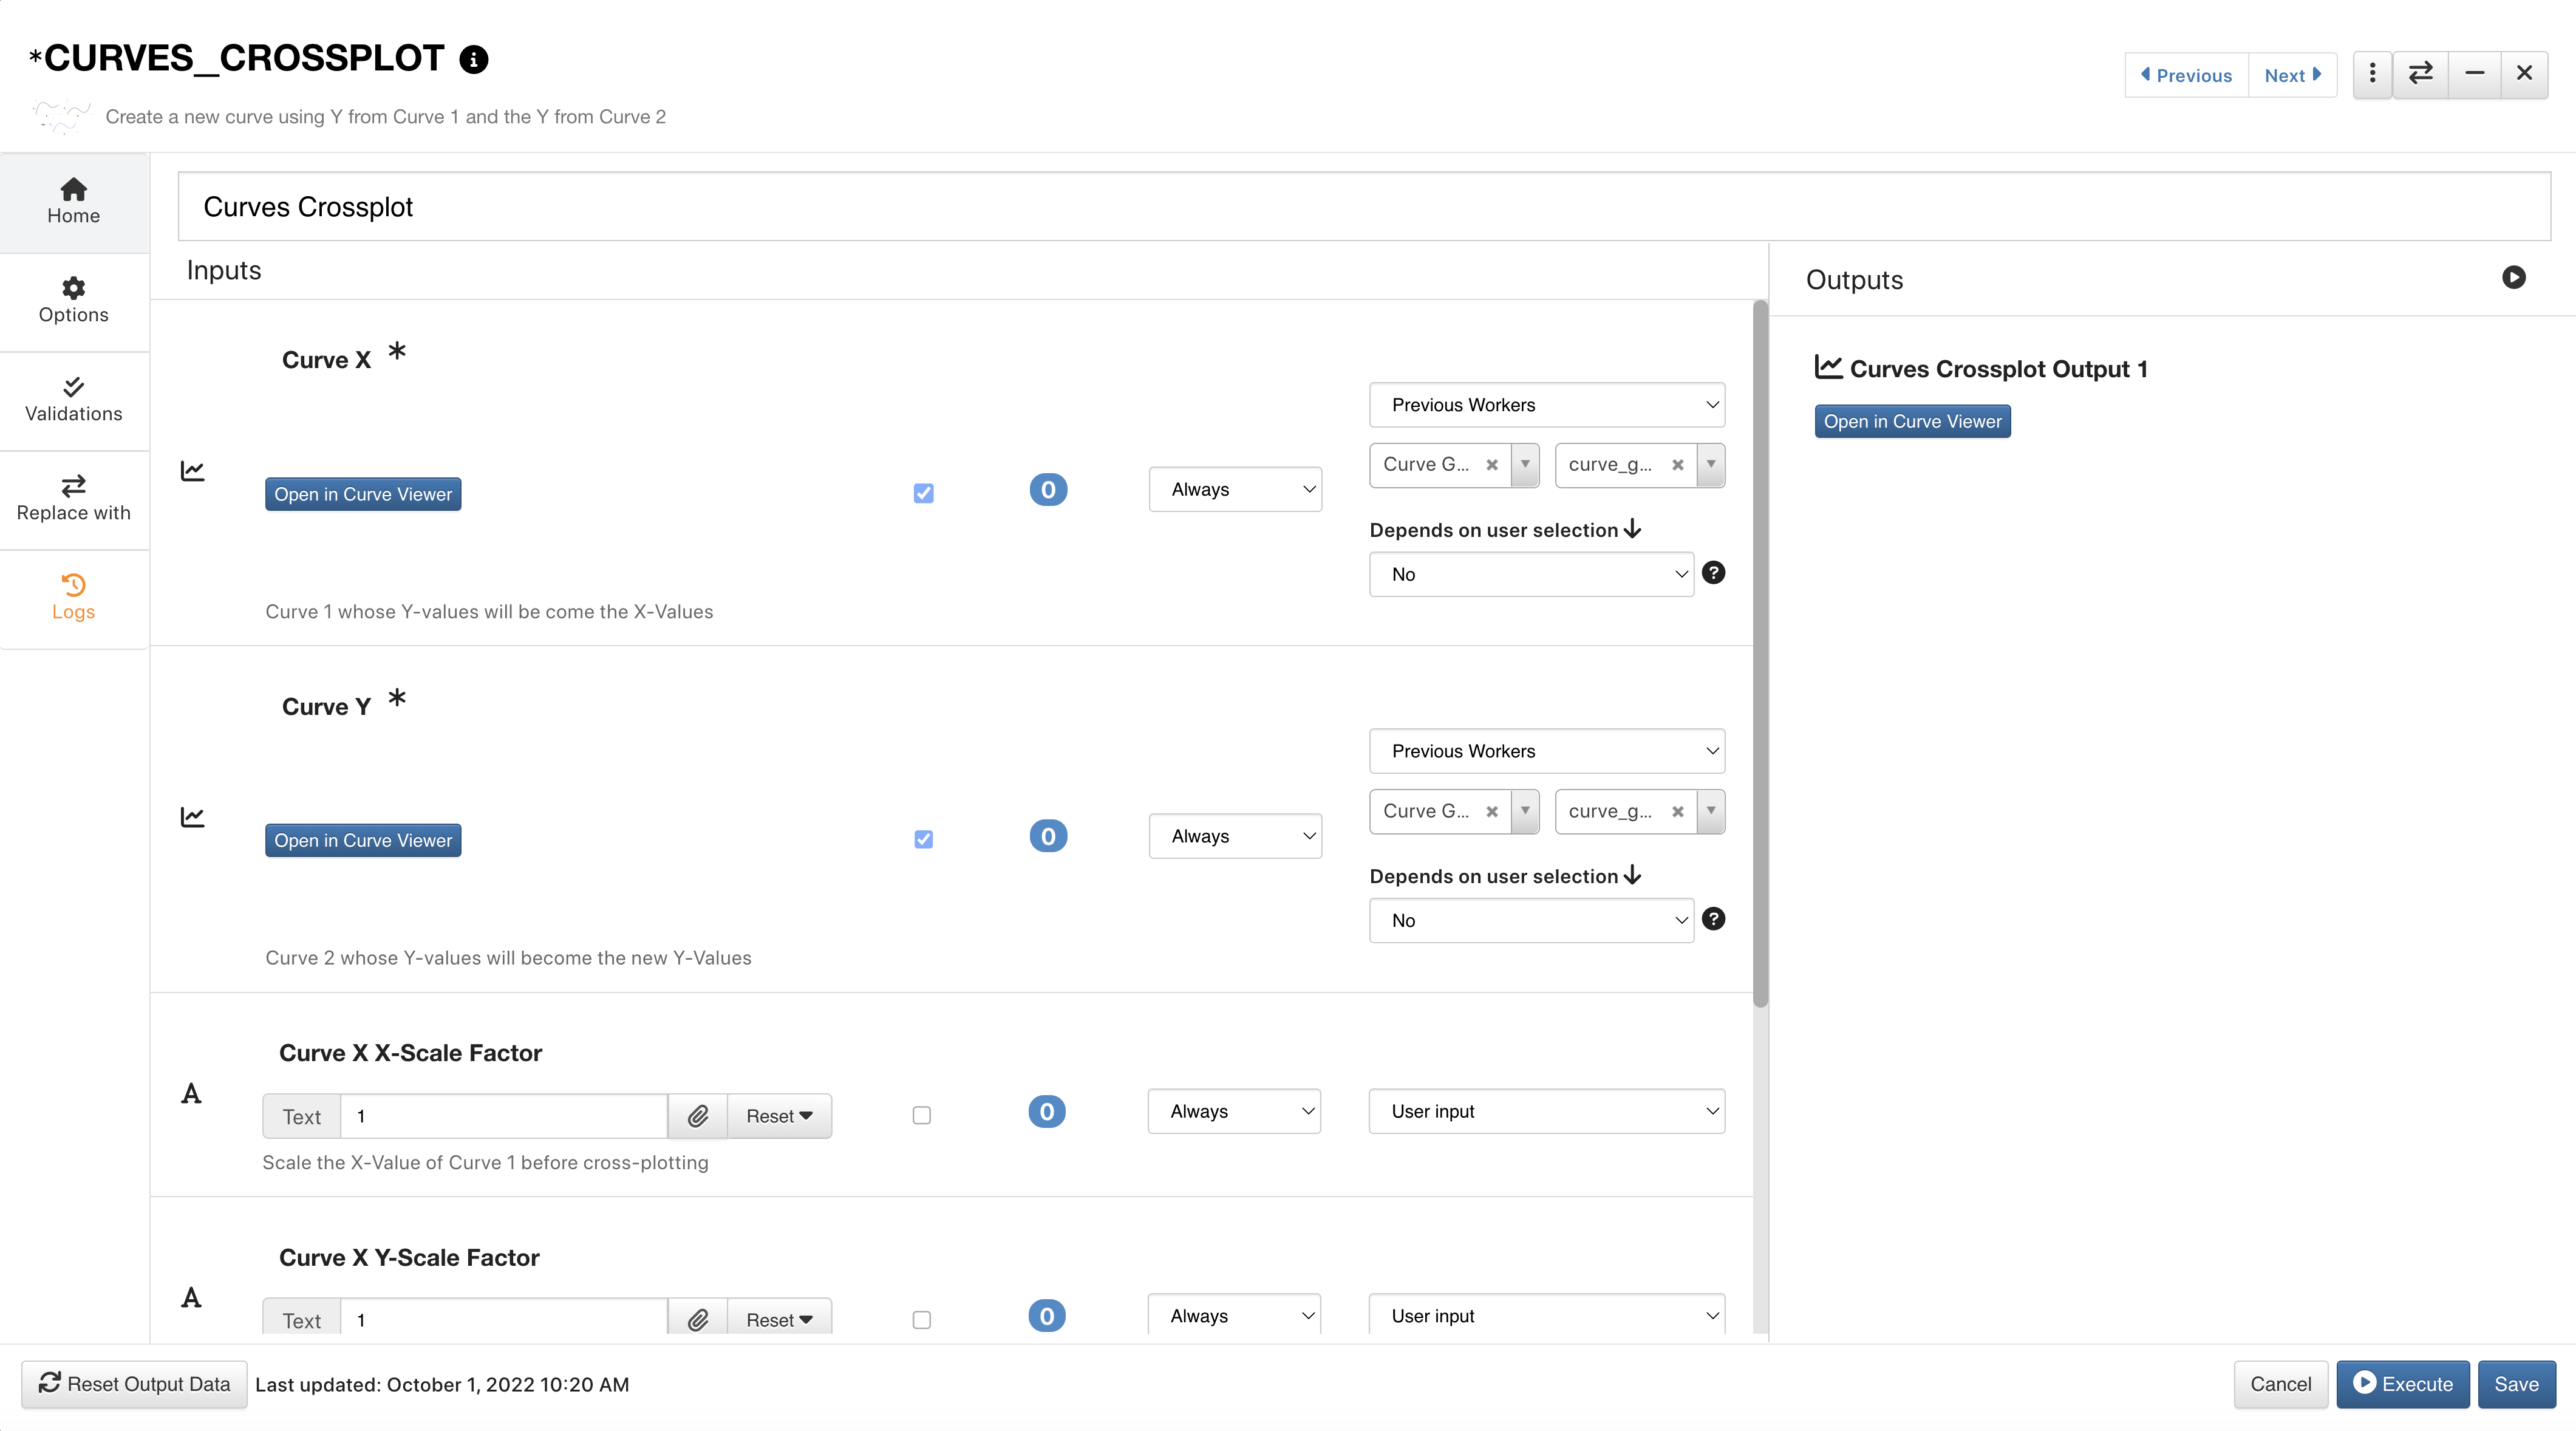The height and width of the screenshot is (1431, 2576).
Task: Click the text type icon for X-Scale Factor
Action: pyautogui.click(x=191, y=1093)
